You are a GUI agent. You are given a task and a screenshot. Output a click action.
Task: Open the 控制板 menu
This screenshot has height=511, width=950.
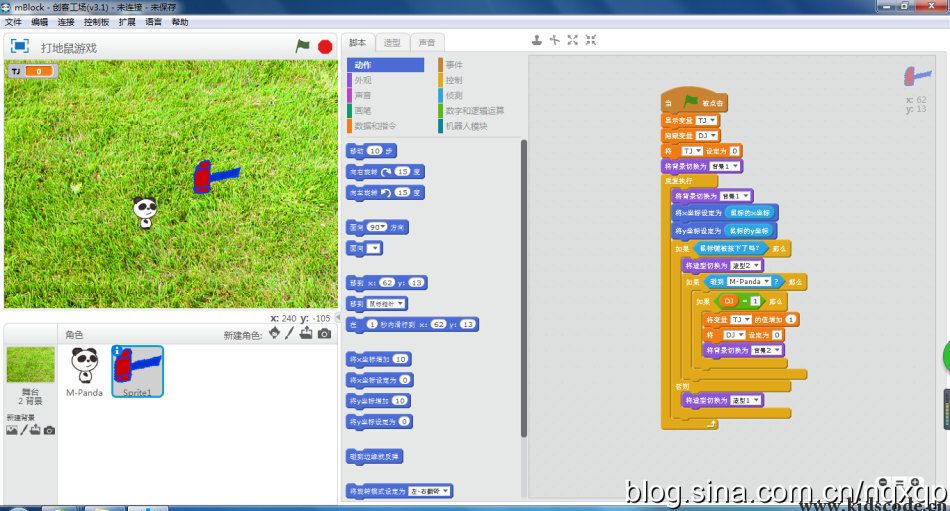[96, 22]
